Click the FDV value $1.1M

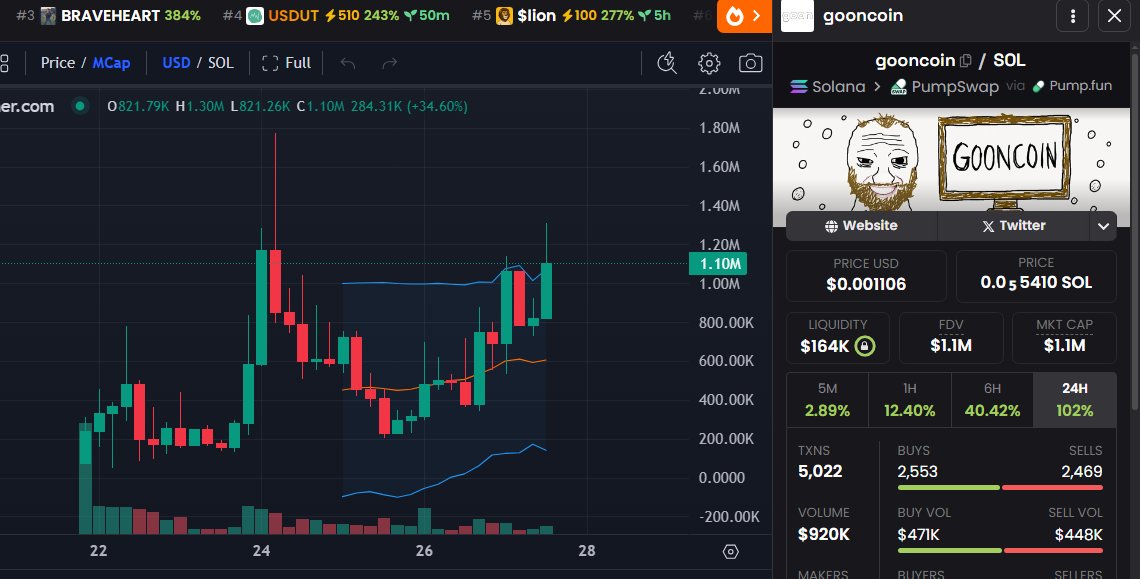tap(951, 346)
